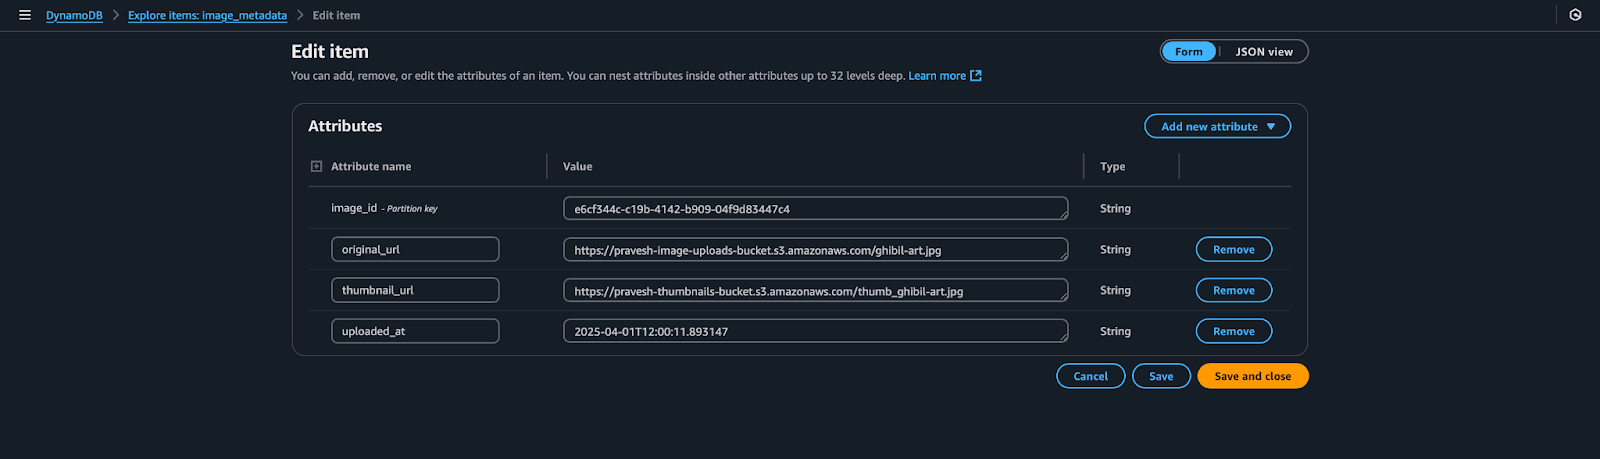Go to the DynamoDB breadcrumb link
This screenshot has height=459, width=1600.
pos(74,16)
